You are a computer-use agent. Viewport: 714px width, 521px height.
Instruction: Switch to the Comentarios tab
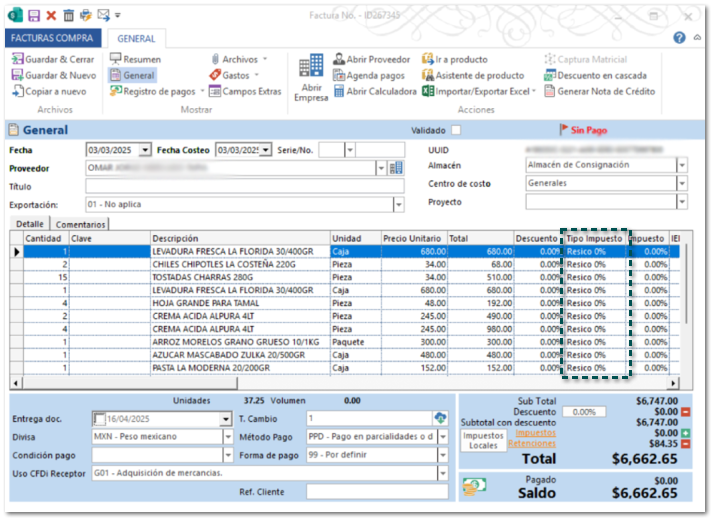pyautogui.click(x=80, y=225)
